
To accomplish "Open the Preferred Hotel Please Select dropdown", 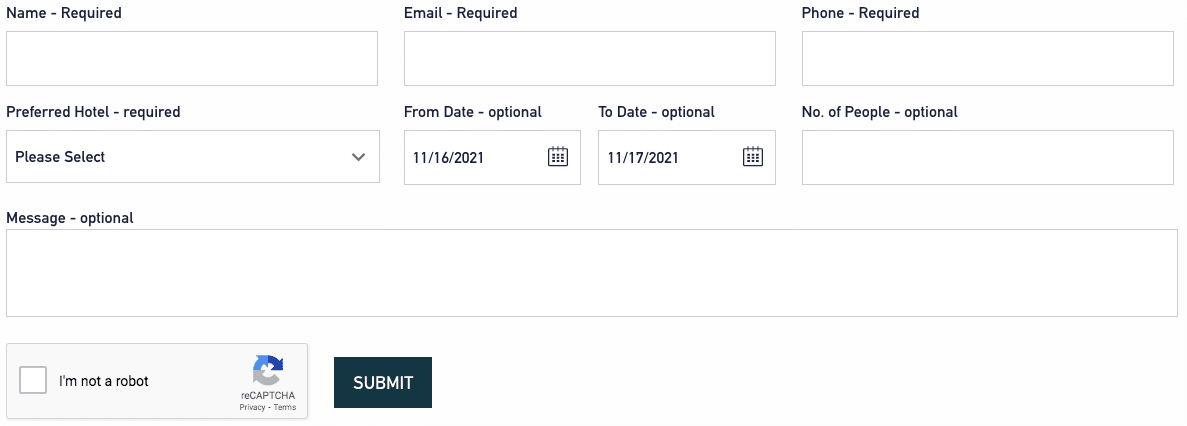I will pos(193,157).
